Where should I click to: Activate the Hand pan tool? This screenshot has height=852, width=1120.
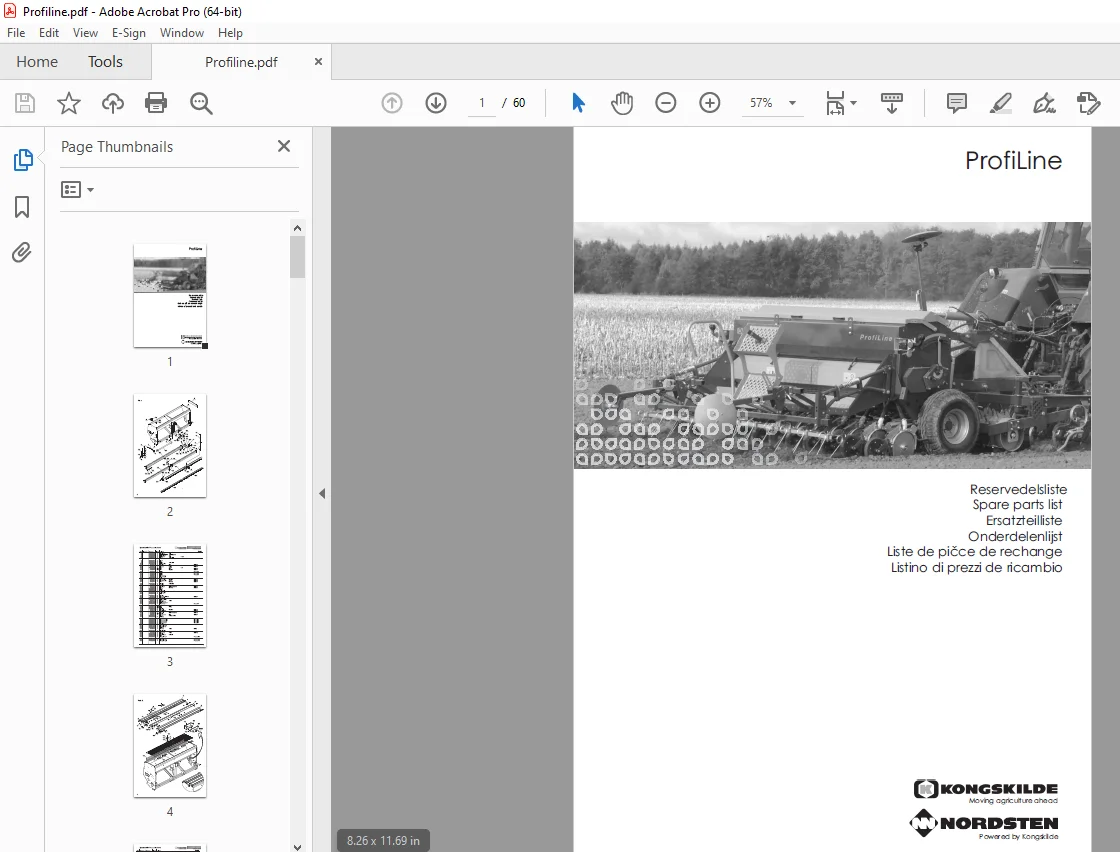click(x=622, y=103)
